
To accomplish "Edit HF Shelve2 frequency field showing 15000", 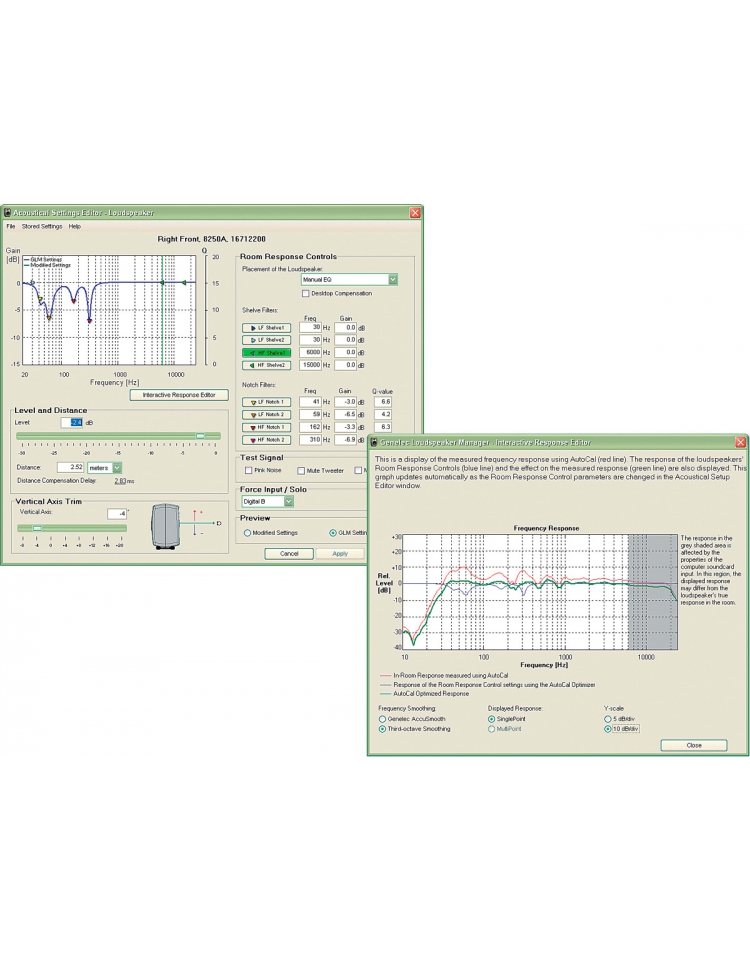I will [311, 365].
